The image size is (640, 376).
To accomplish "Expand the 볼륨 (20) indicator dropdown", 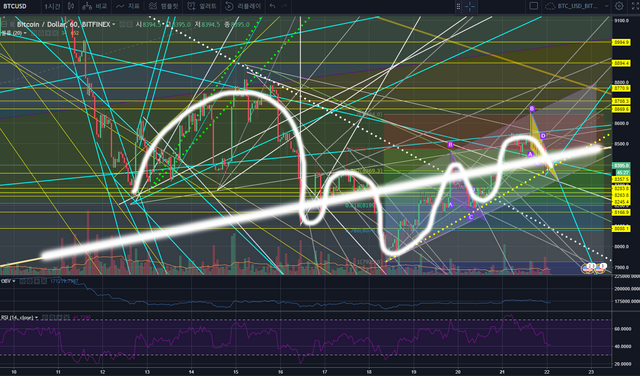I will tap(24, 33).
